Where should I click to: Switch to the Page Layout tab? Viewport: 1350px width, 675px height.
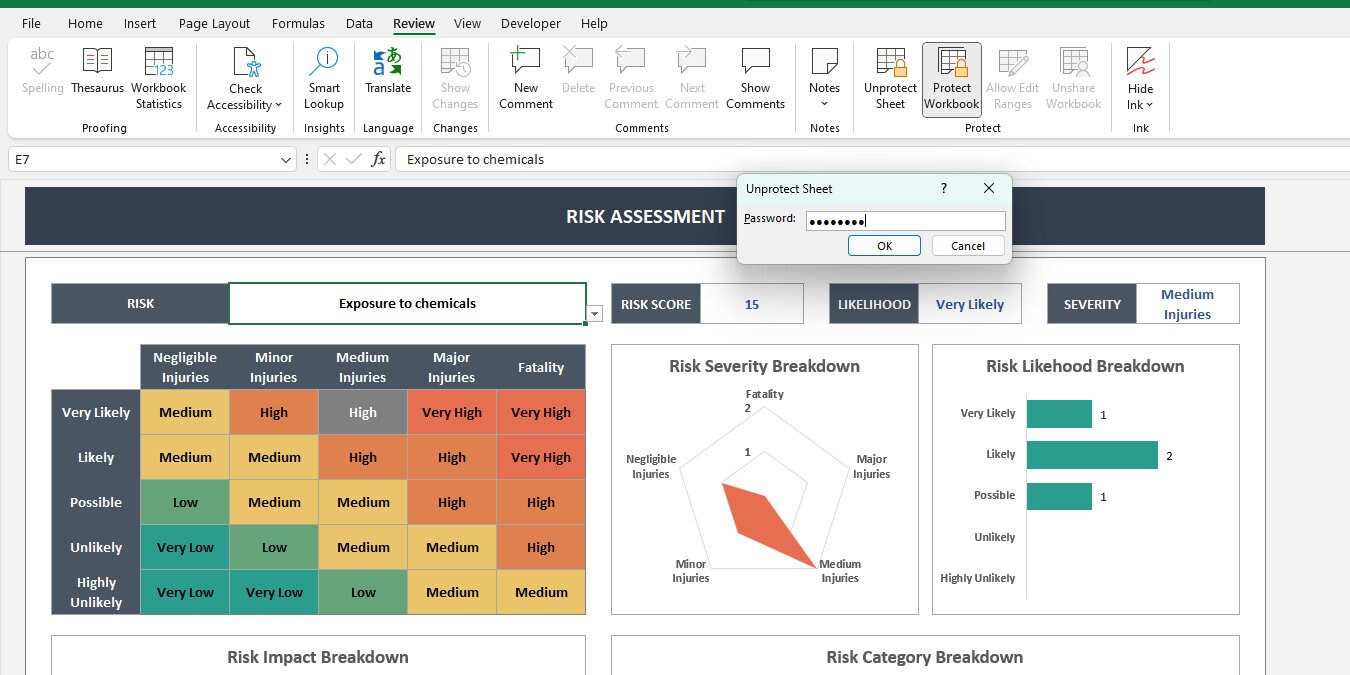coord(215,23)
